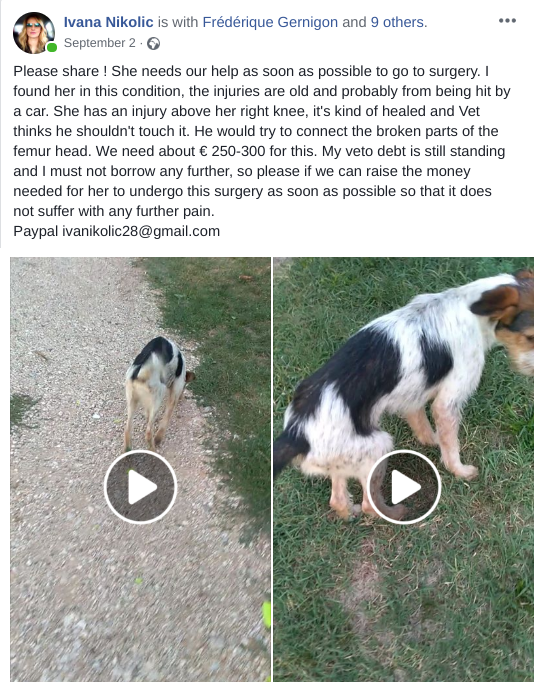Screen dimensions: 544x682
Task: Click the public globe privacy icon
Action: click(153, 43)
